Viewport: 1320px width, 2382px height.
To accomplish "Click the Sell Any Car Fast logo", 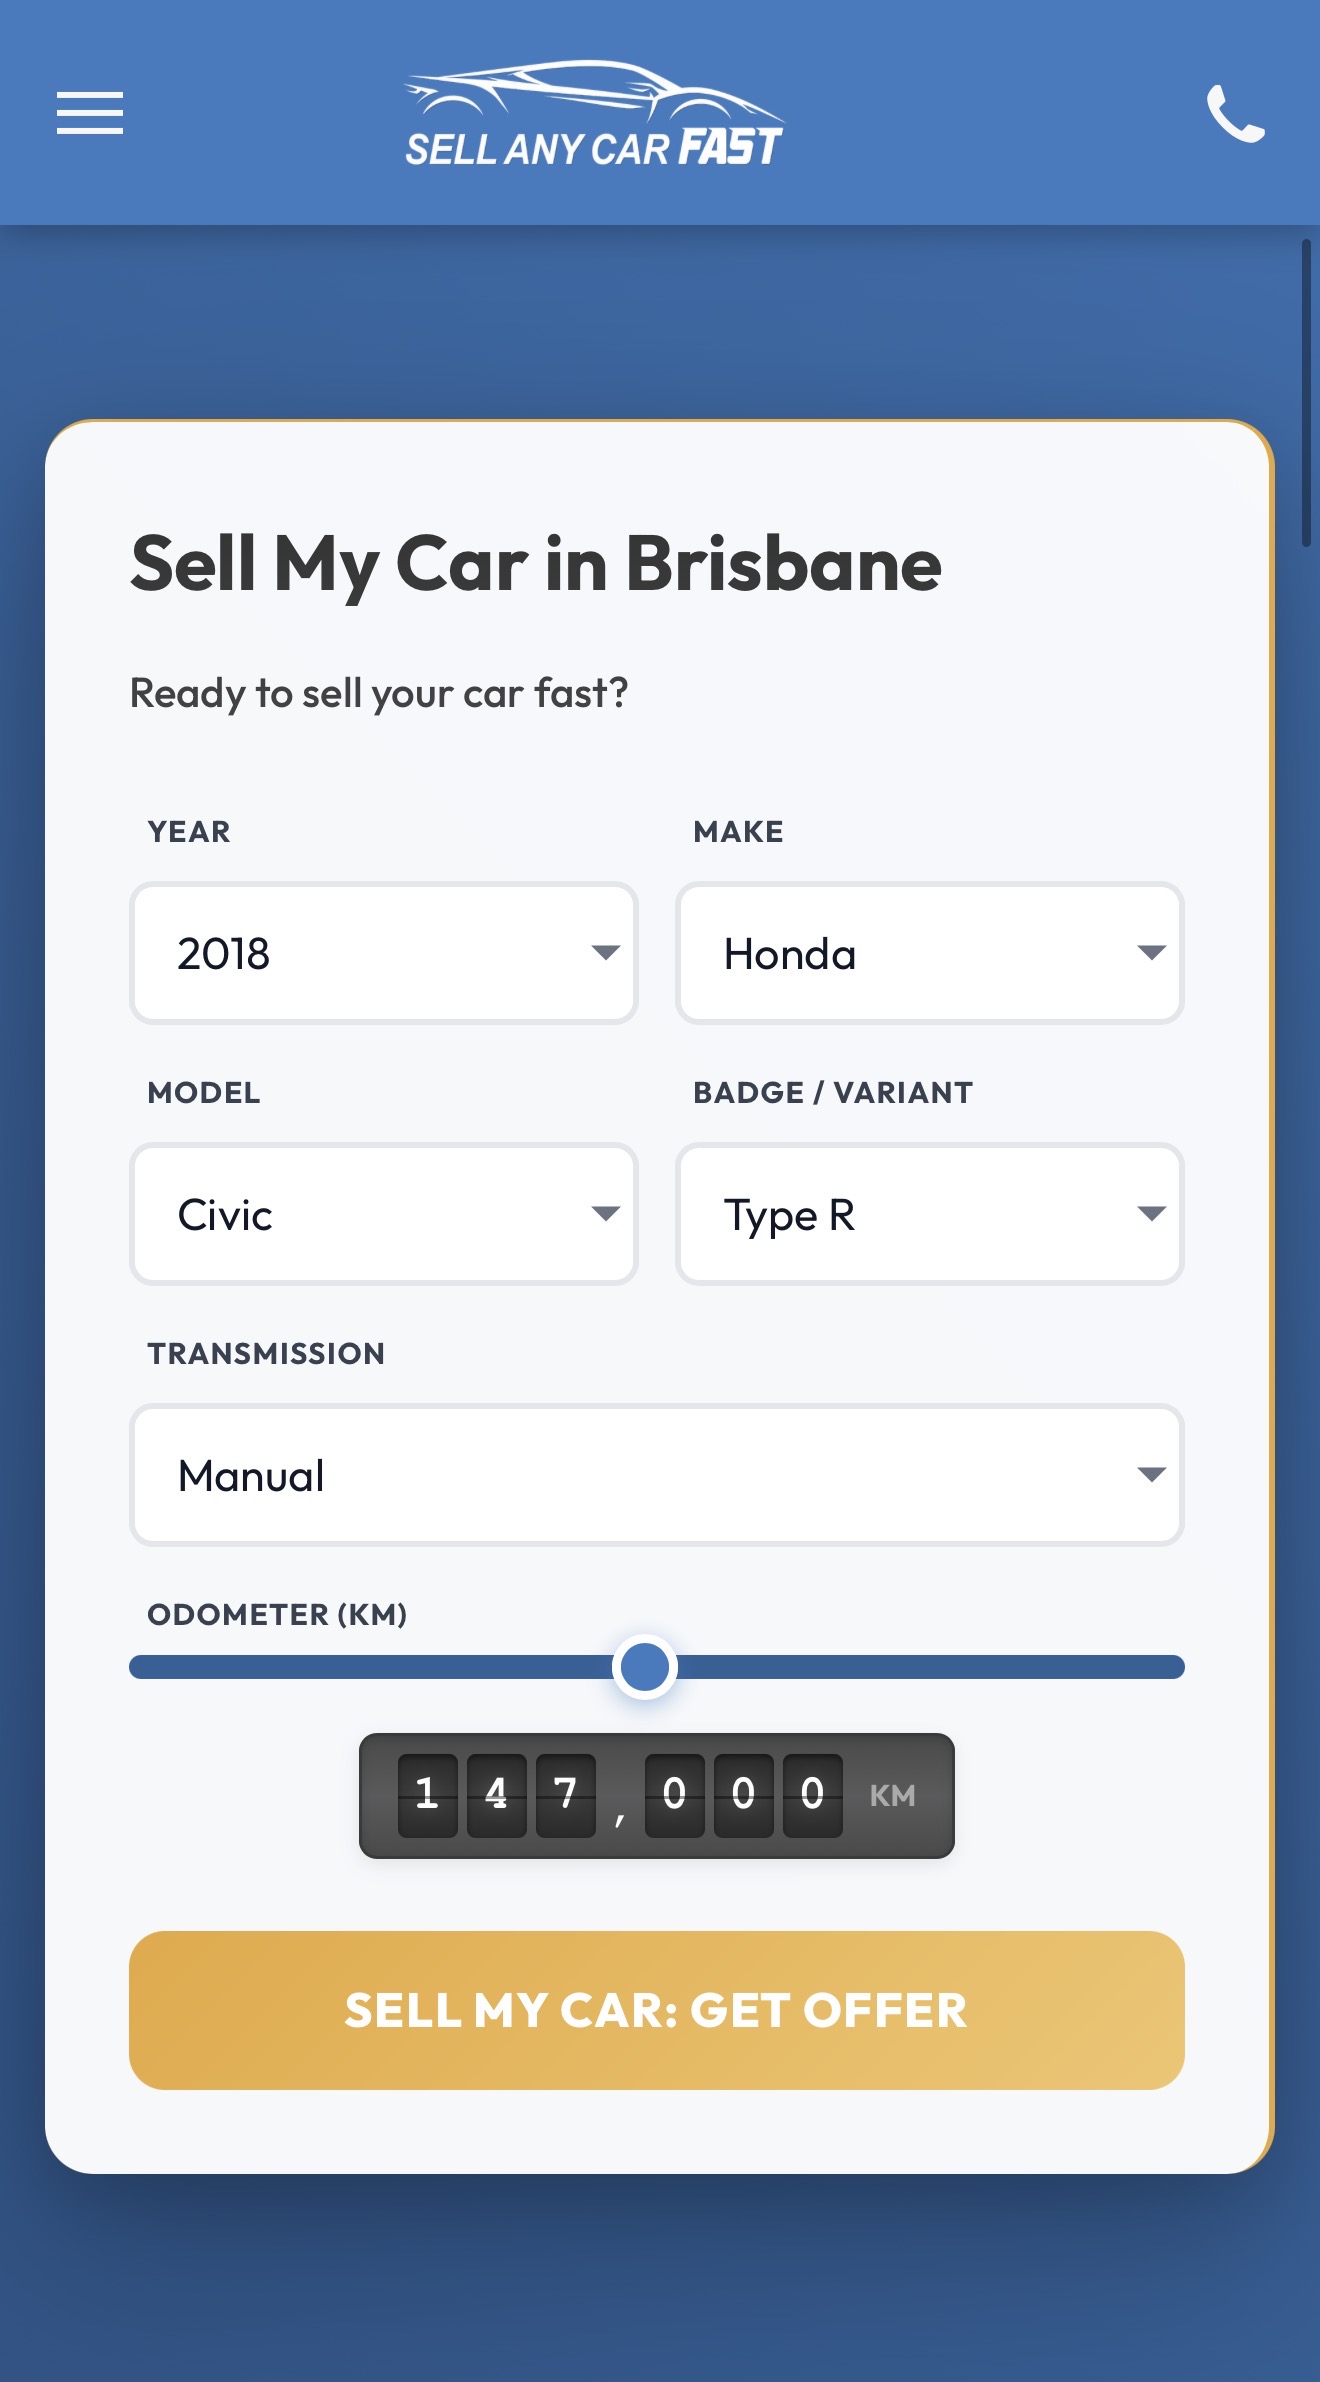I will click(594, 116).
